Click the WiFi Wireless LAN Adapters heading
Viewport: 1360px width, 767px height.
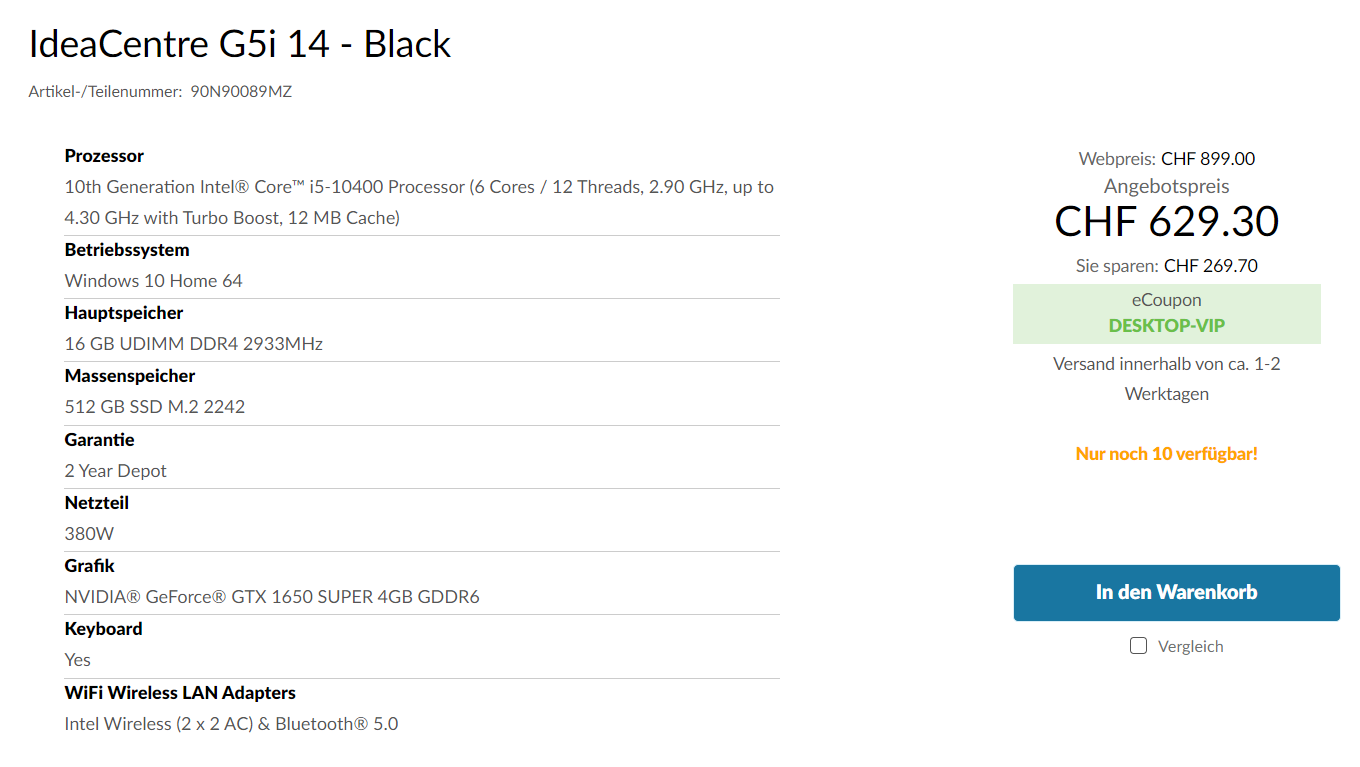(x=180, y=693)
